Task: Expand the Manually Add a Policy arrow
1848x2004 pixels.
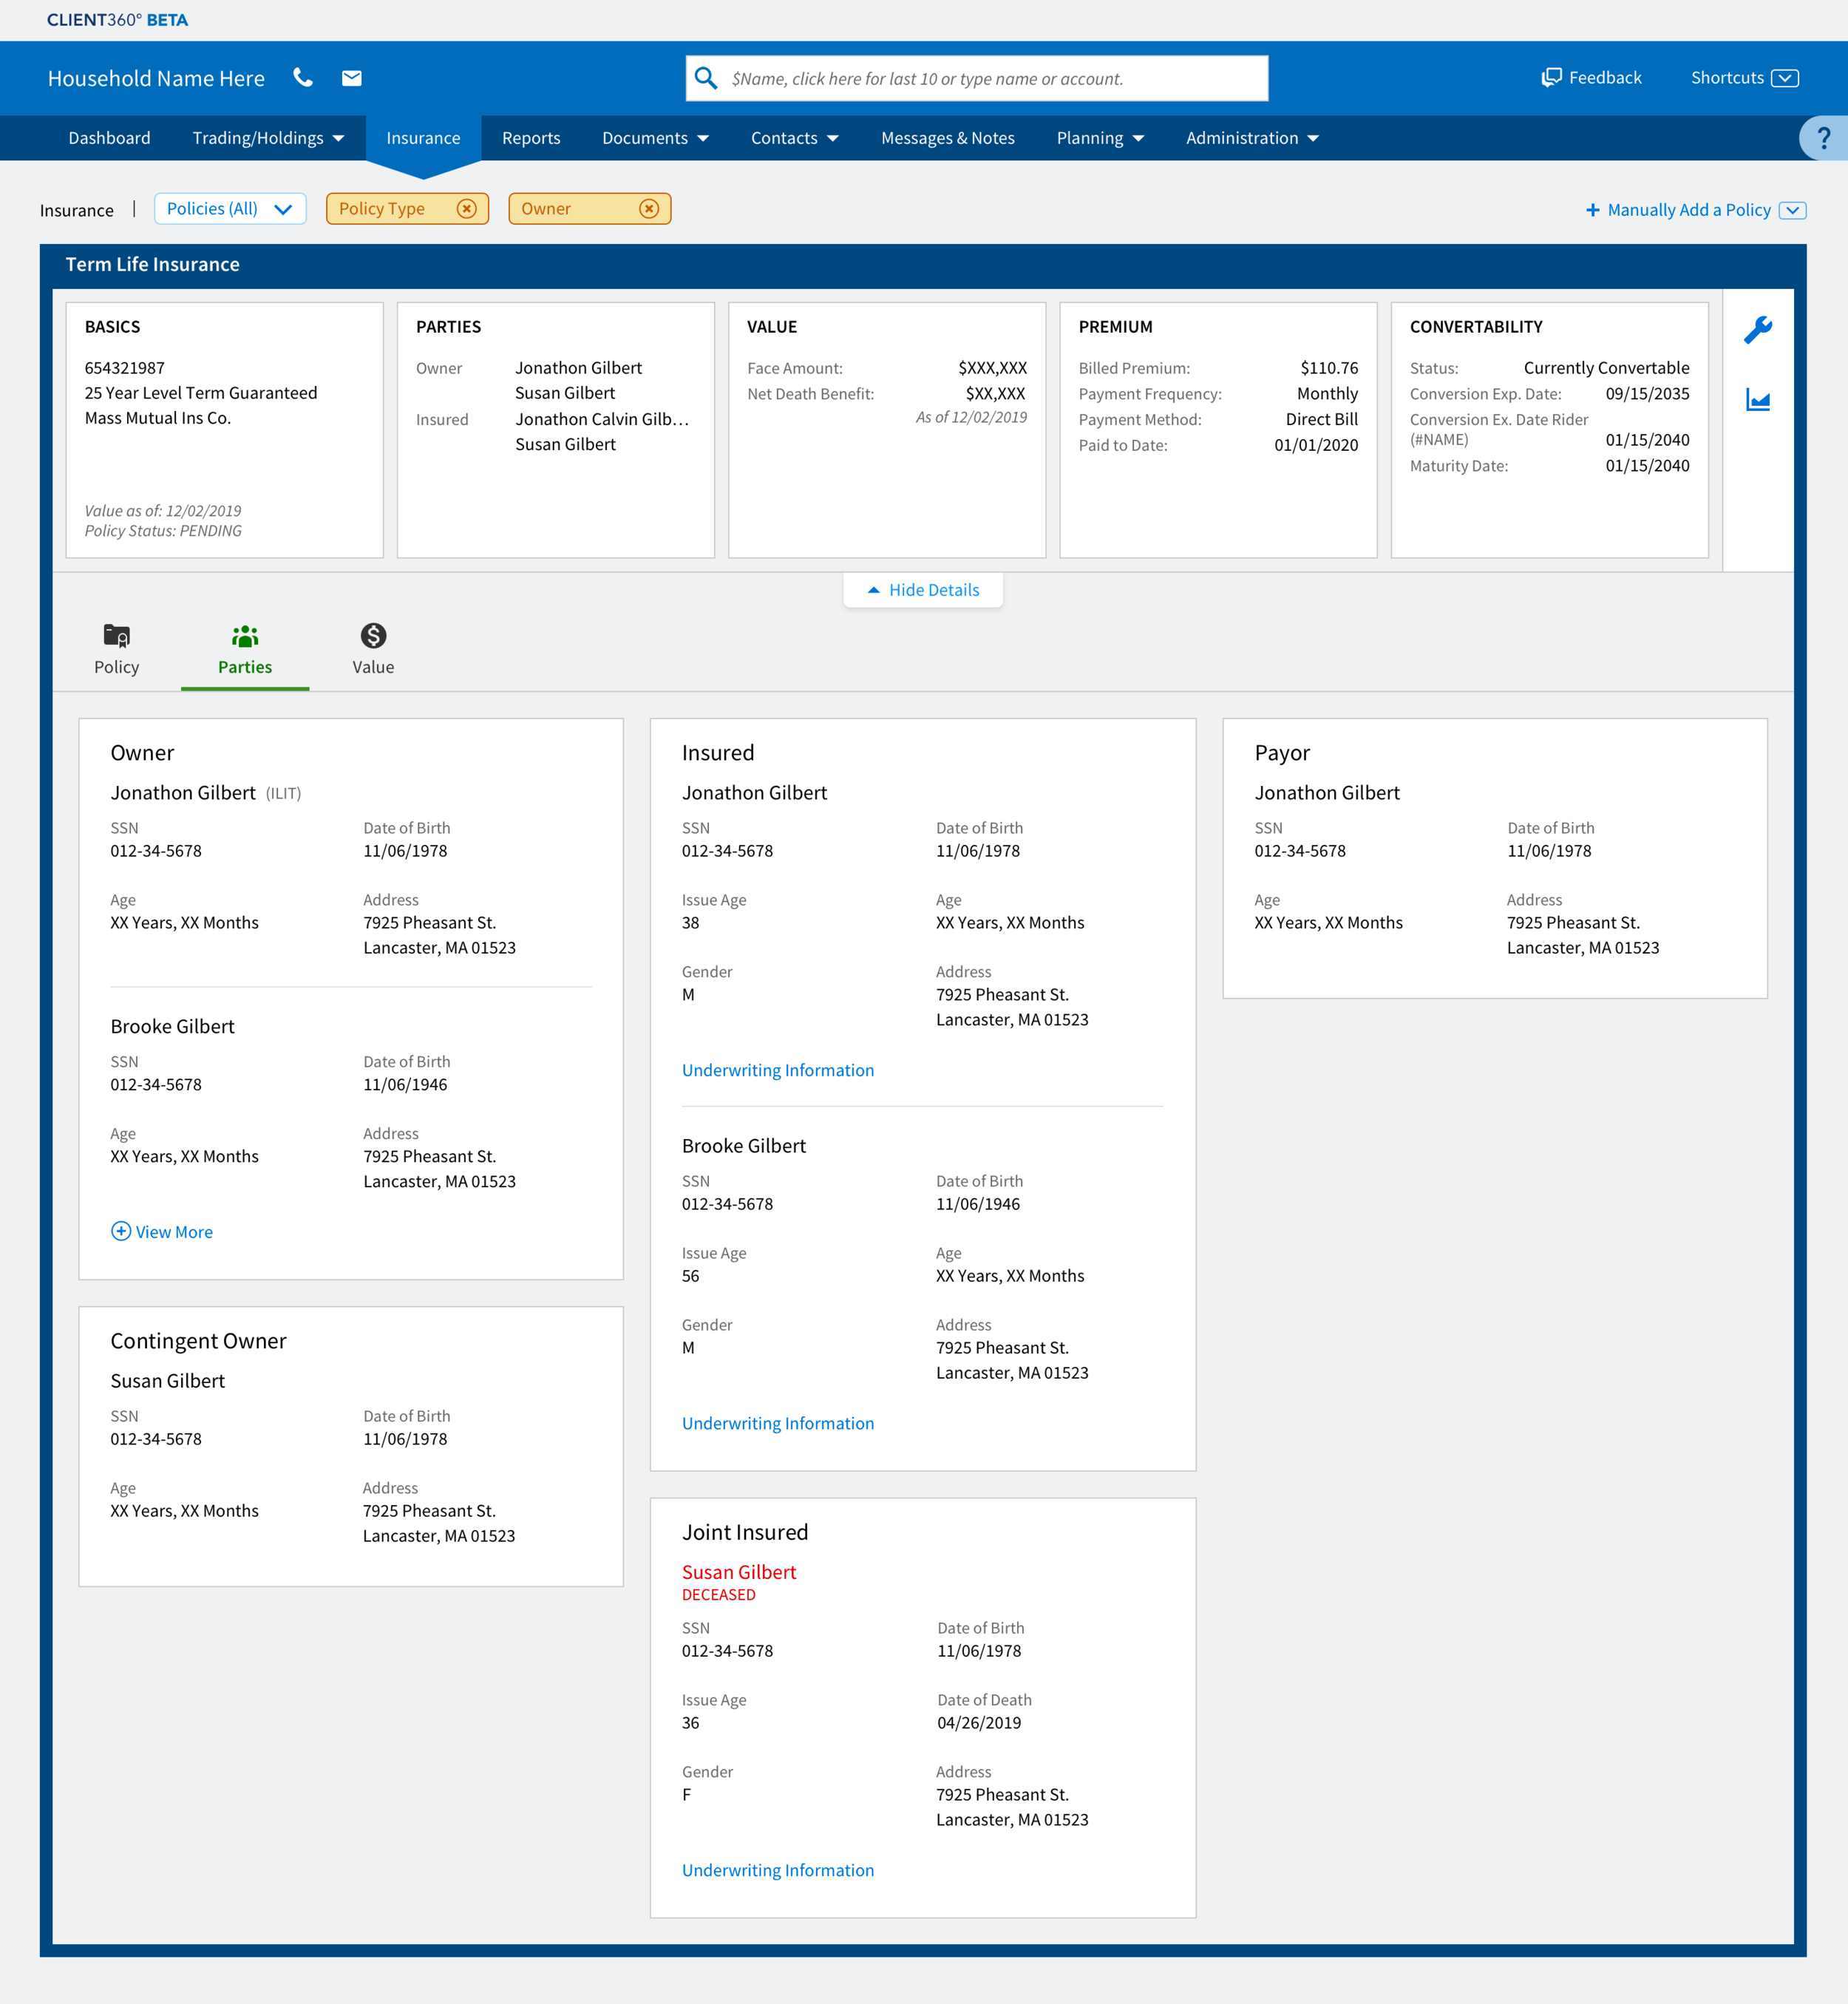Action: [1792, 210]
